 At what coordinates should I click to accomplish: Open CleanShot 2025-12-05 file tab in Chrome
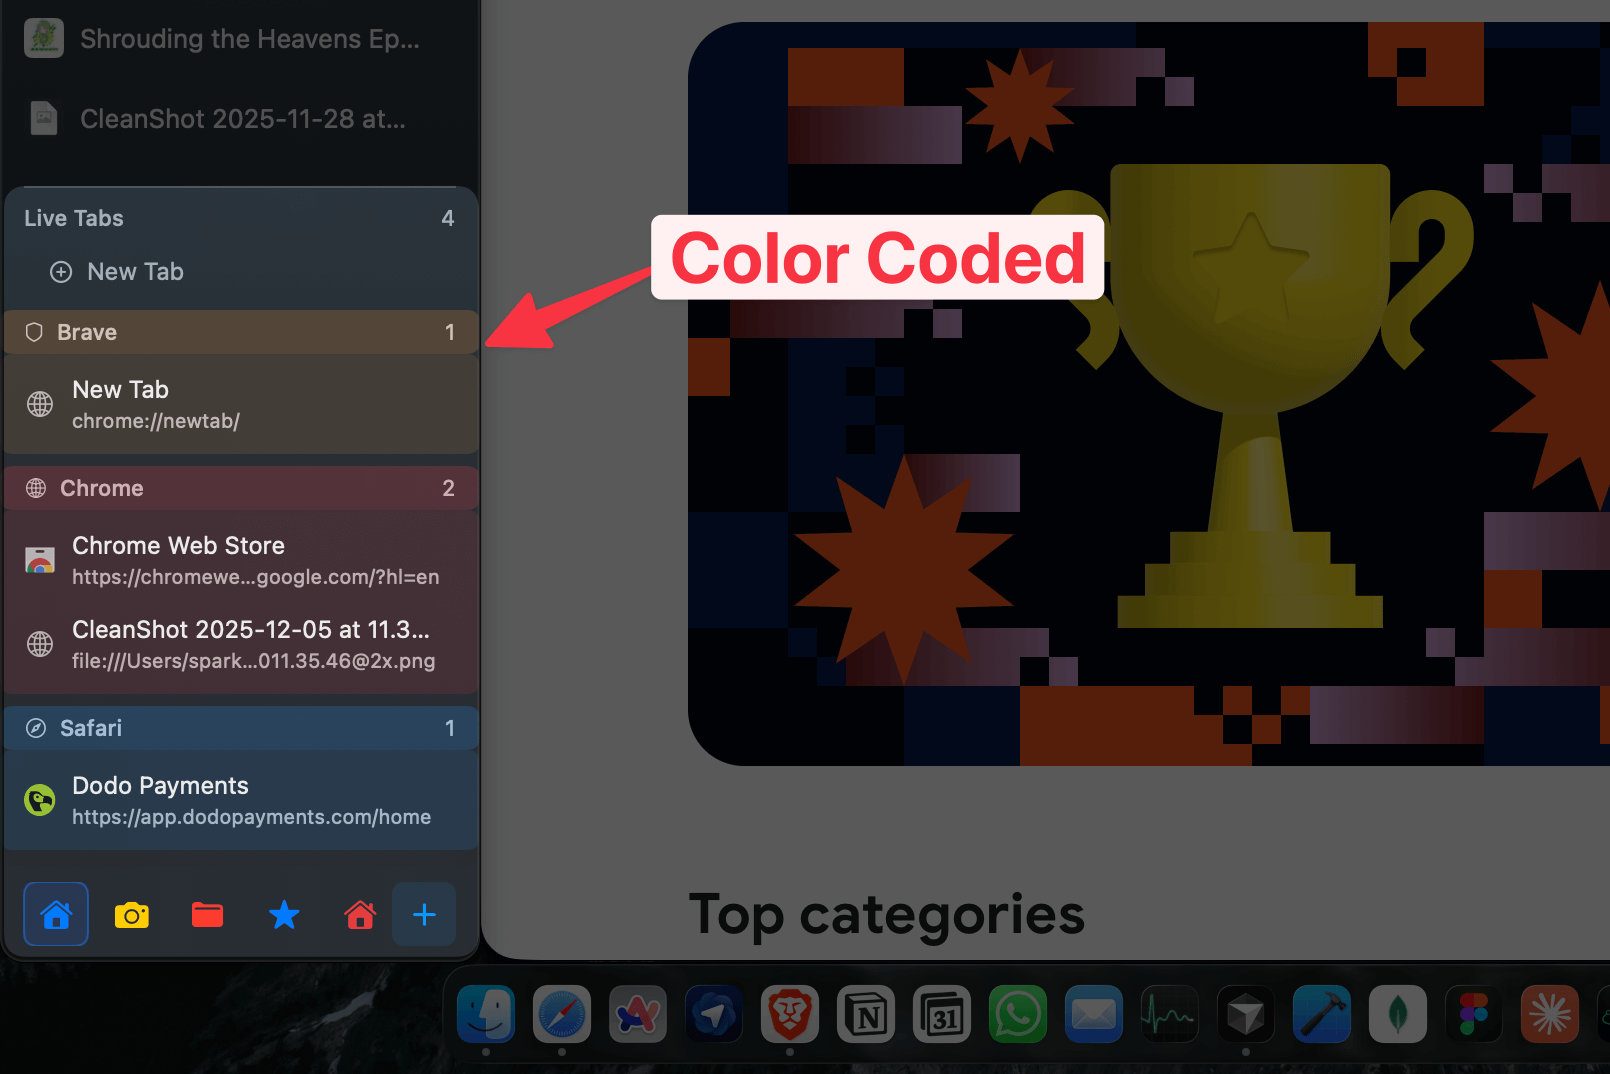click(x=240, y=644)
